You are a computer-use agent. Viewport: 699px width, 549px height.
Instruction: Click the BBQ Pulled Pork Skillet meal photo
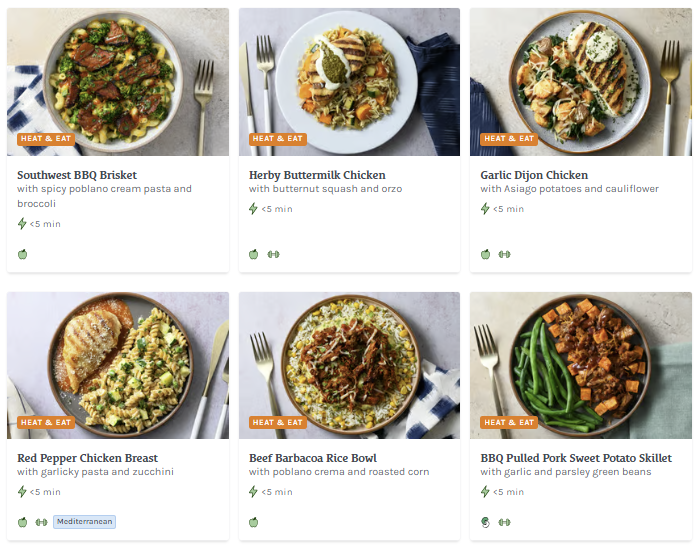coord(580,364)
